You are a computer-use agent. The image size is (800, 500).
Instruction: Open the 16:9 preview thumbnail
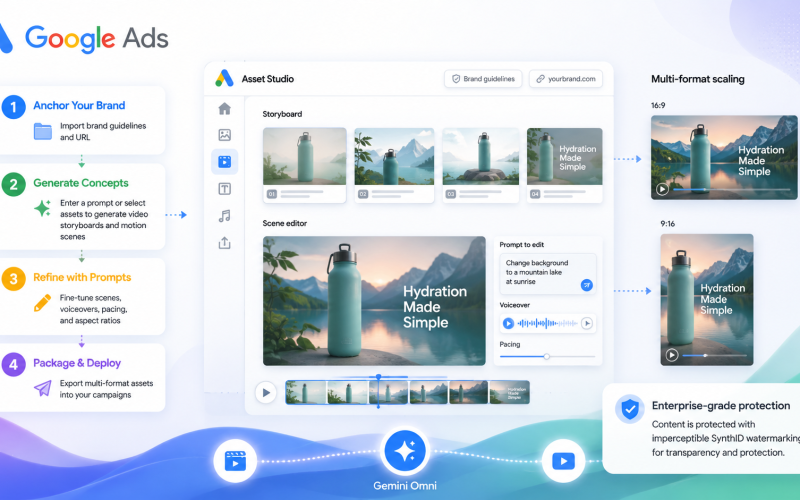[724, 157]
